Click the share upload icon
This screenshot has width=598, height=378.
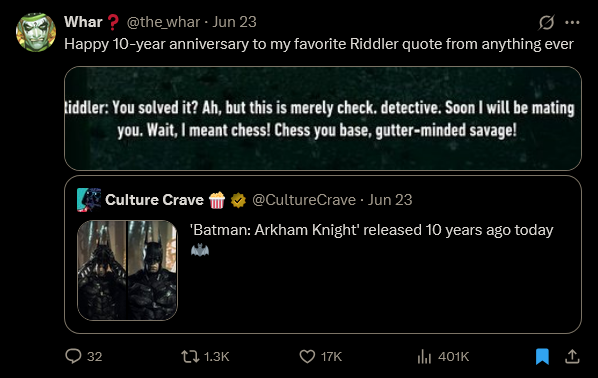click(x=572, y=356)
